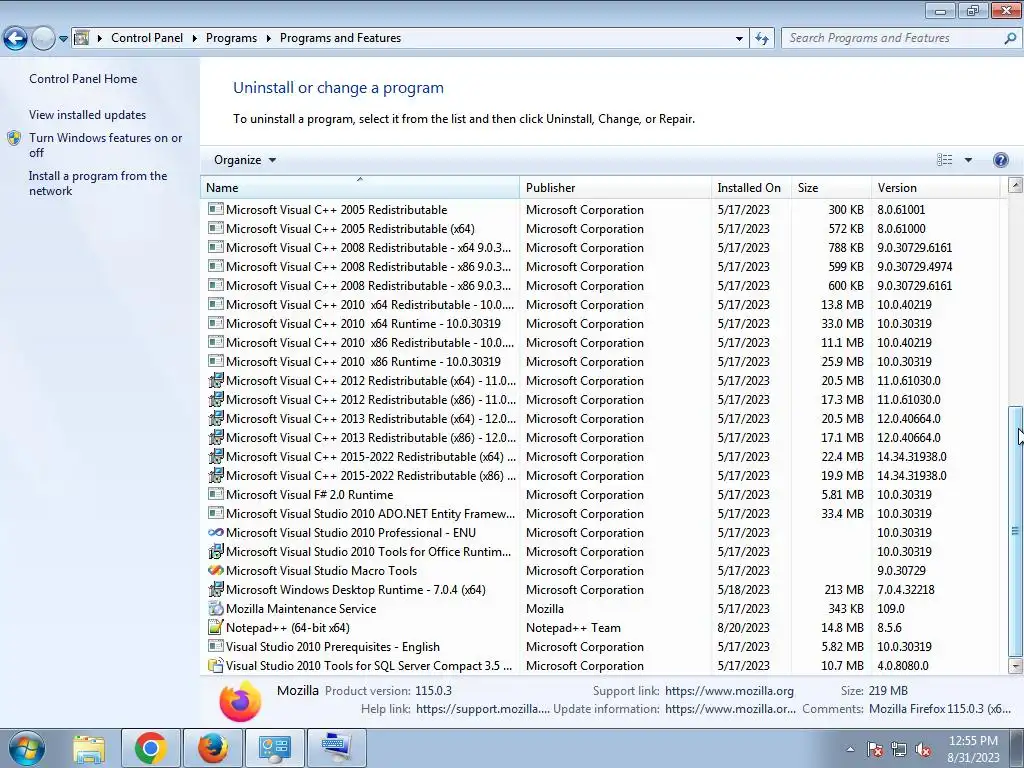Select Visual C++ 2012 Redistributable (x64) icon
The width and height of the screenshot is (1024, 768).
pyautogui.click(x=216, y=380)
